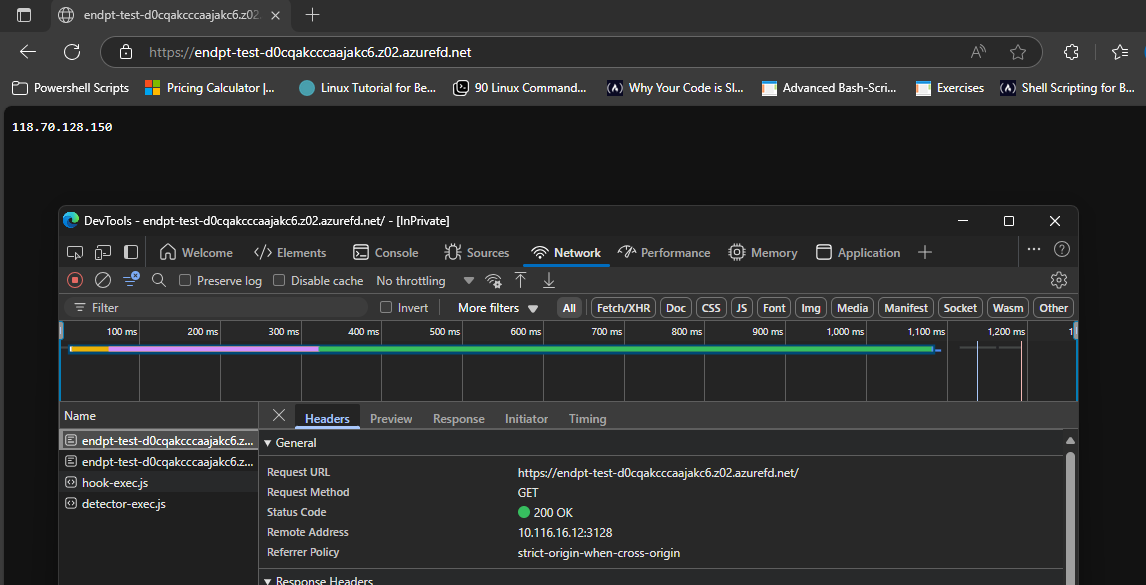The width and height of the screenshot is (1146, 585).
Task: Close the endpt-test browser tab
Action: click(276, 15)
